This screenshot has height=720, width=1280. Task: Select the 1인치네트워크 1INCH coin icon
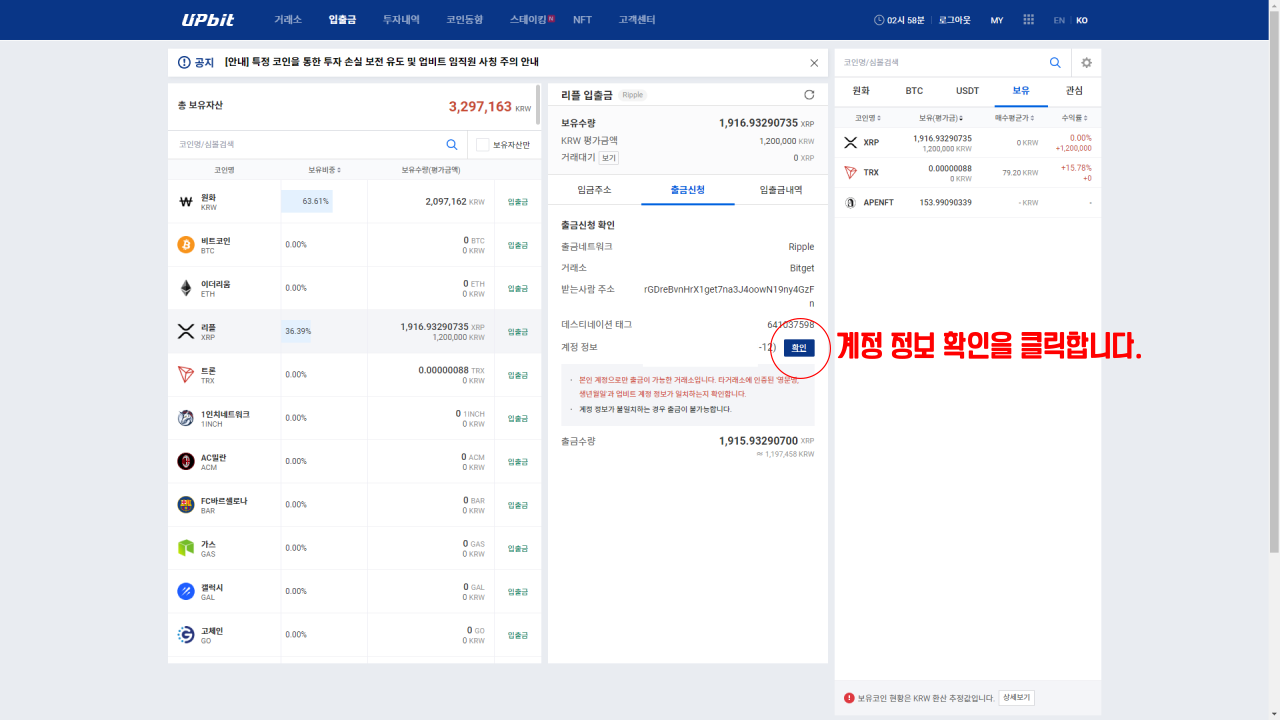(x=185, y=418)
